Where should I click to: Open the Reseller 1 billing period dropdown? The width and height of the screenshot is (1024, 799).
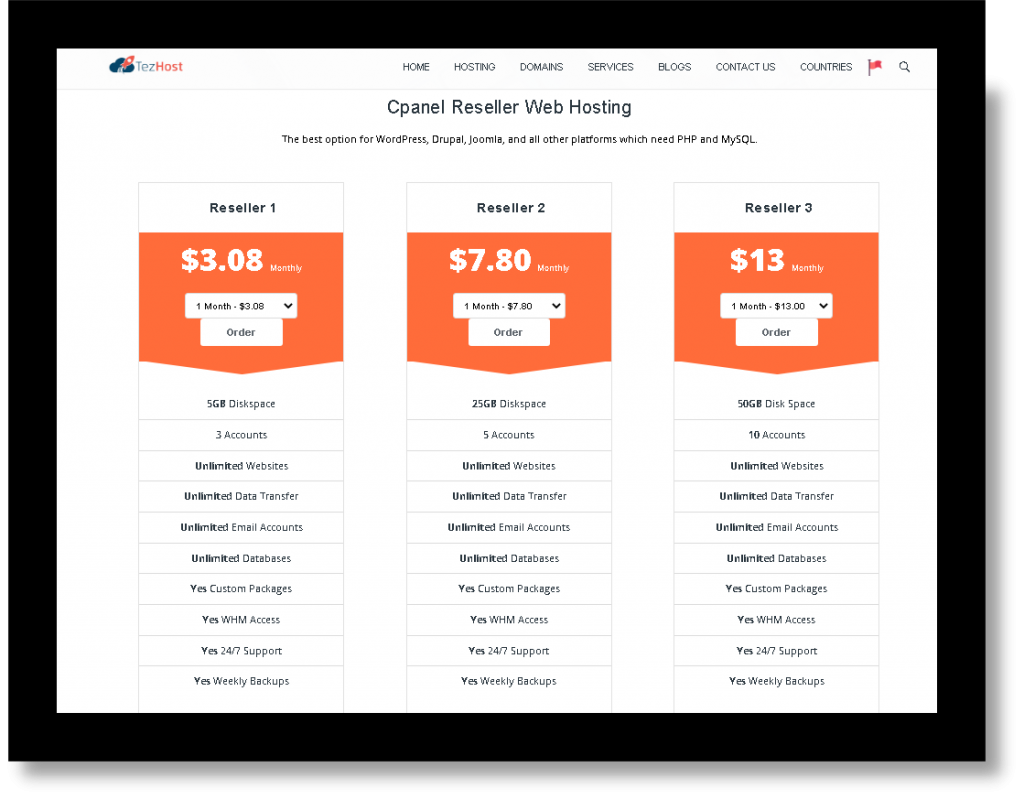click(241, 306)
